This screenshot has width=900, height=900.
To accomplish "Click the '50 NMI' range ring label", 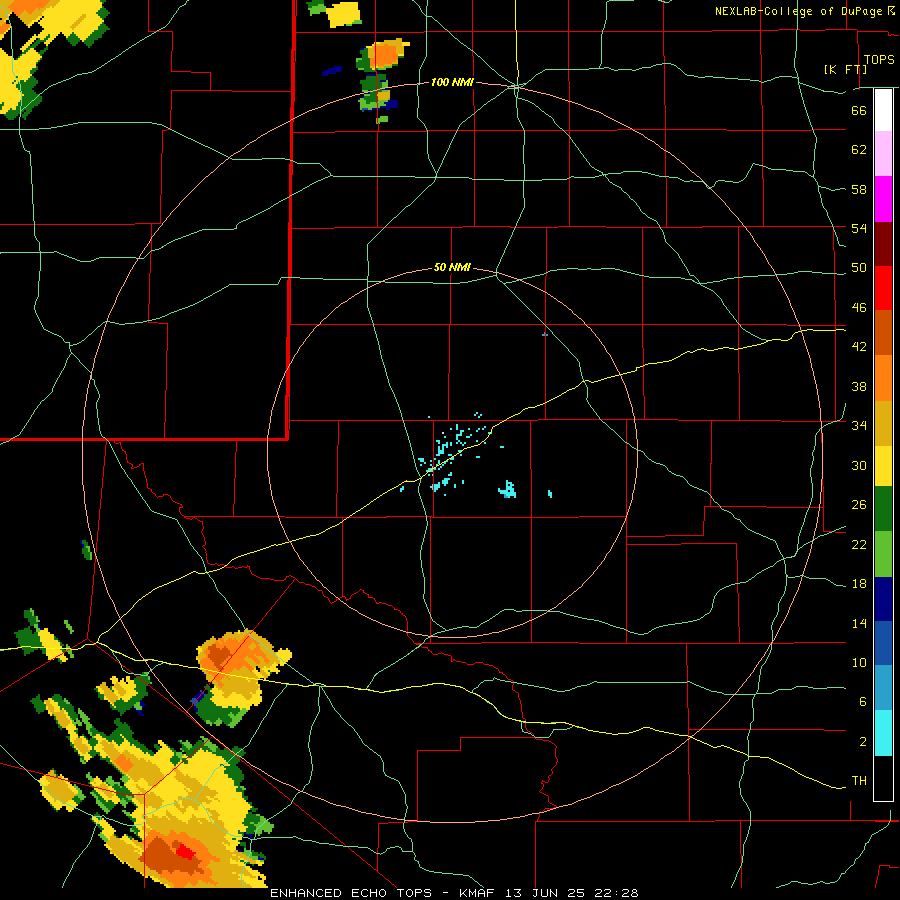I will point(452,267).
